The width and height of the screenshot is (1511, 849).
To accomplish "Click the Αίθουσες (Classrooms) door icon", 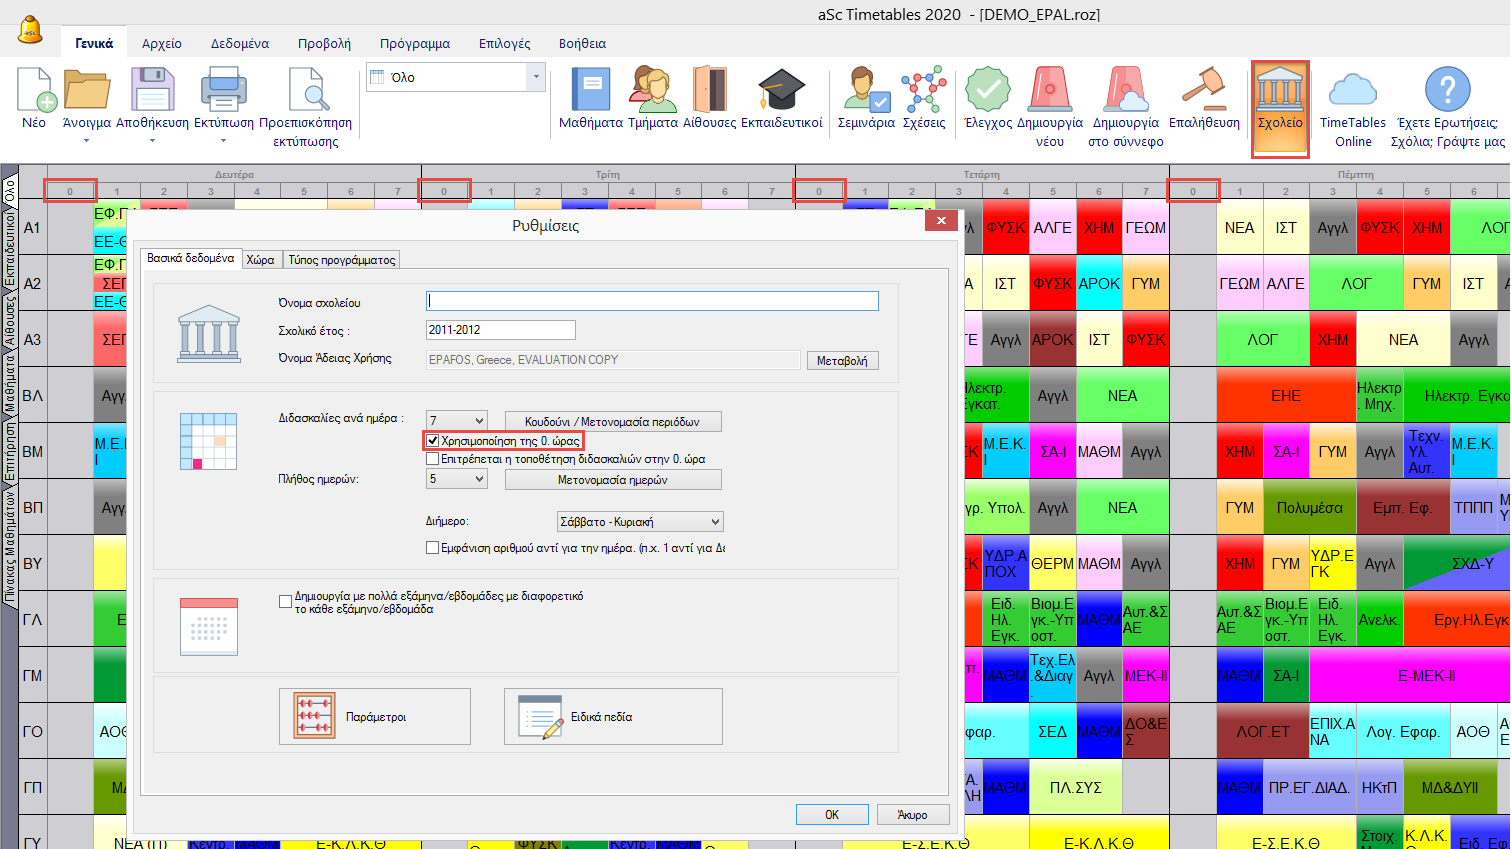I will pyautogui.click(x=709, y=90).
